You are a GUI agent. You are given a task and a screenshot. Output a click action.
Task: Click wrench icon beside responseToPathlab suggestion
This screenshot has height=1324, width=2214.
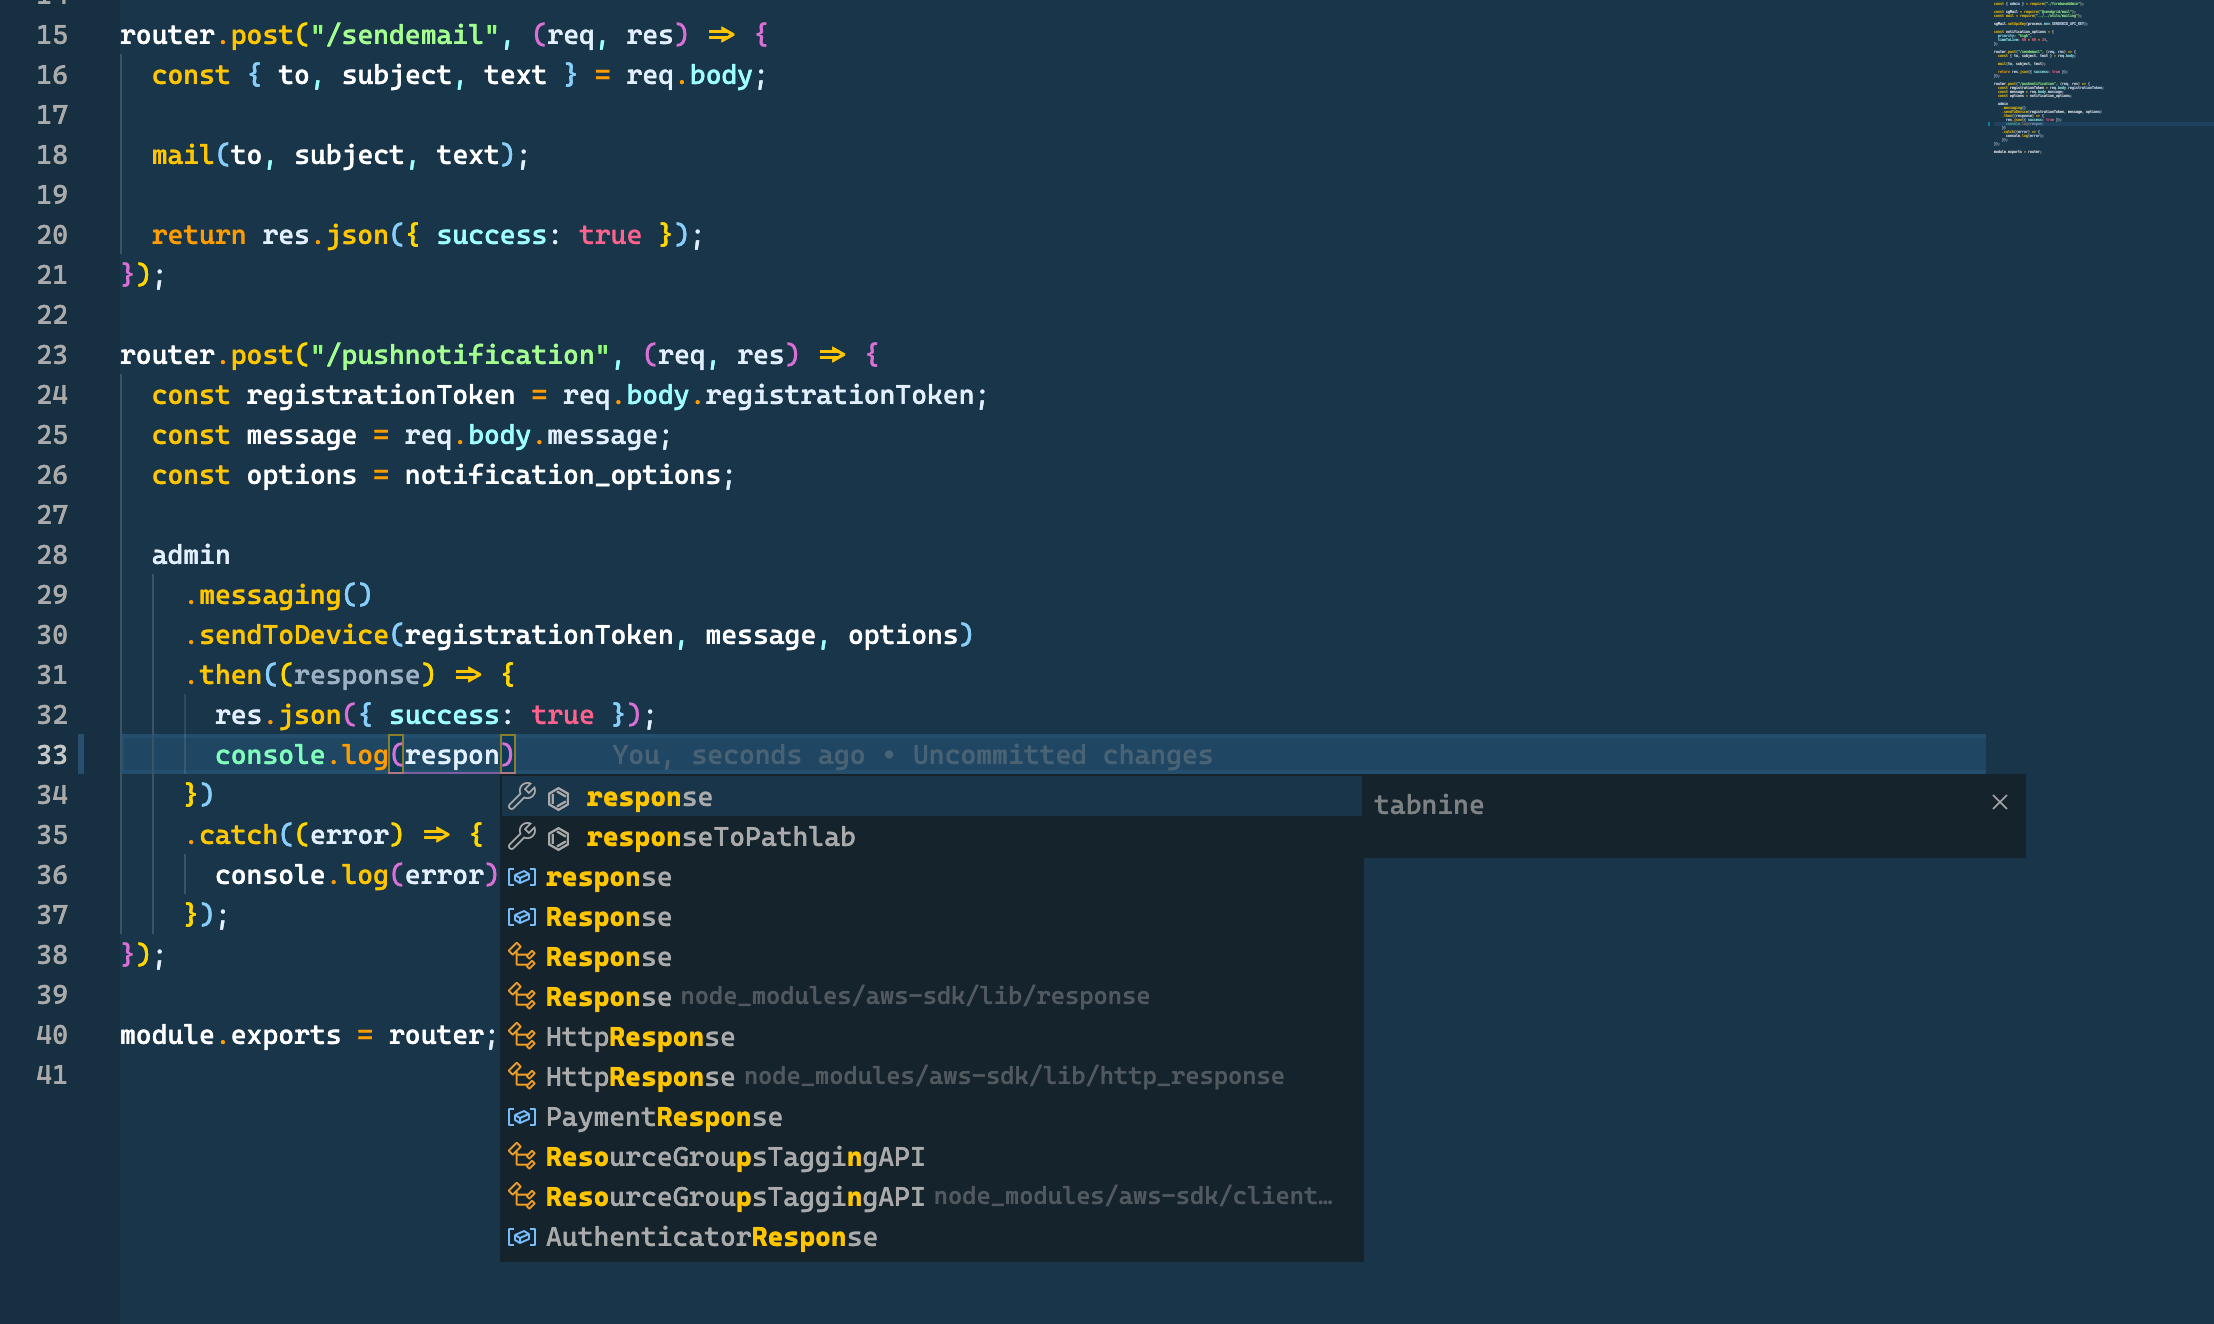(x=522, y=837)
